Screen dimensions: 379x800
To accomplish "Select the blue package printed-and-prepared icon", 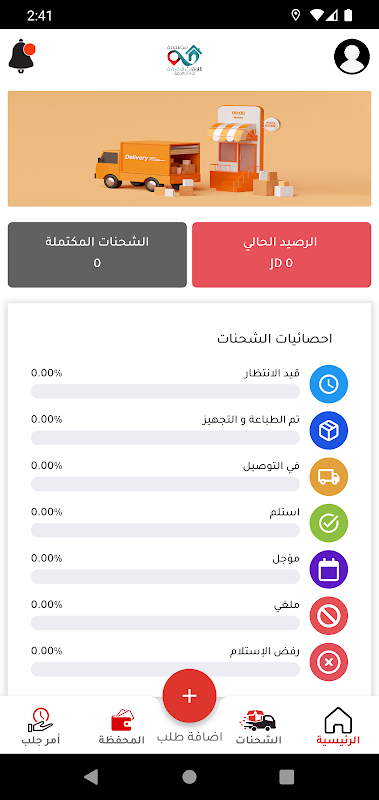I will click(x=329, y=431).
